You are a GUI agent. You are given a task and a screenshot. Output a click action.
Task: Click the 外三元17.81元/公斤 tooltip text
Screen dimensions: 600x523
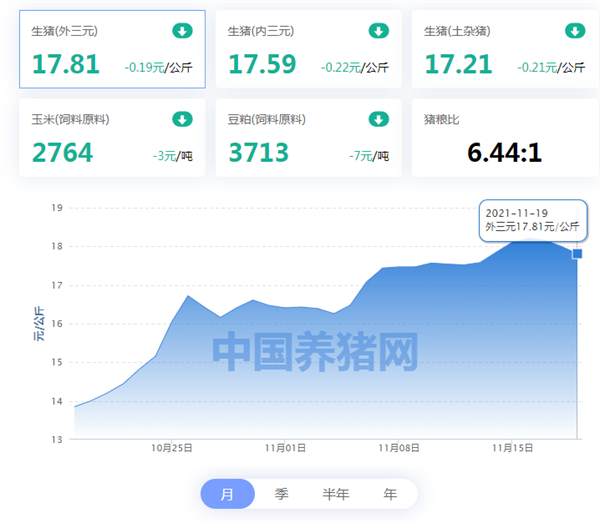(532, 226)
